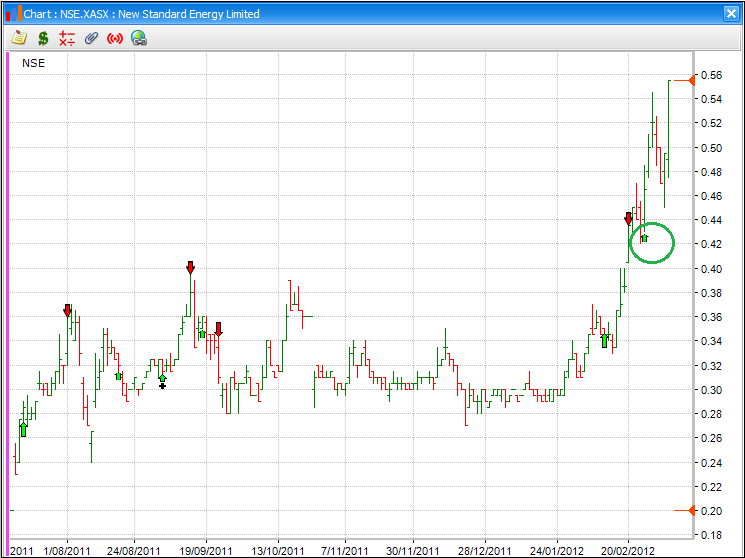This screenshot has width=745, height=558.
Task: Open the red calculator operators toolbar icon
Action: [67, 38]
